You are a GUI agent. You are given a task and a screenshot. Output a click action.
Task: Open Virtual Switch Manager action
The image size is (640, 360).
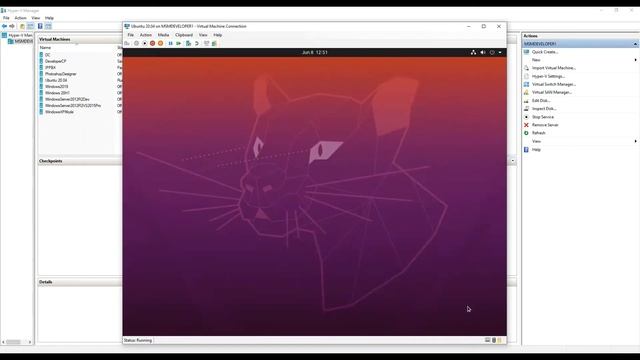point(554,84)
